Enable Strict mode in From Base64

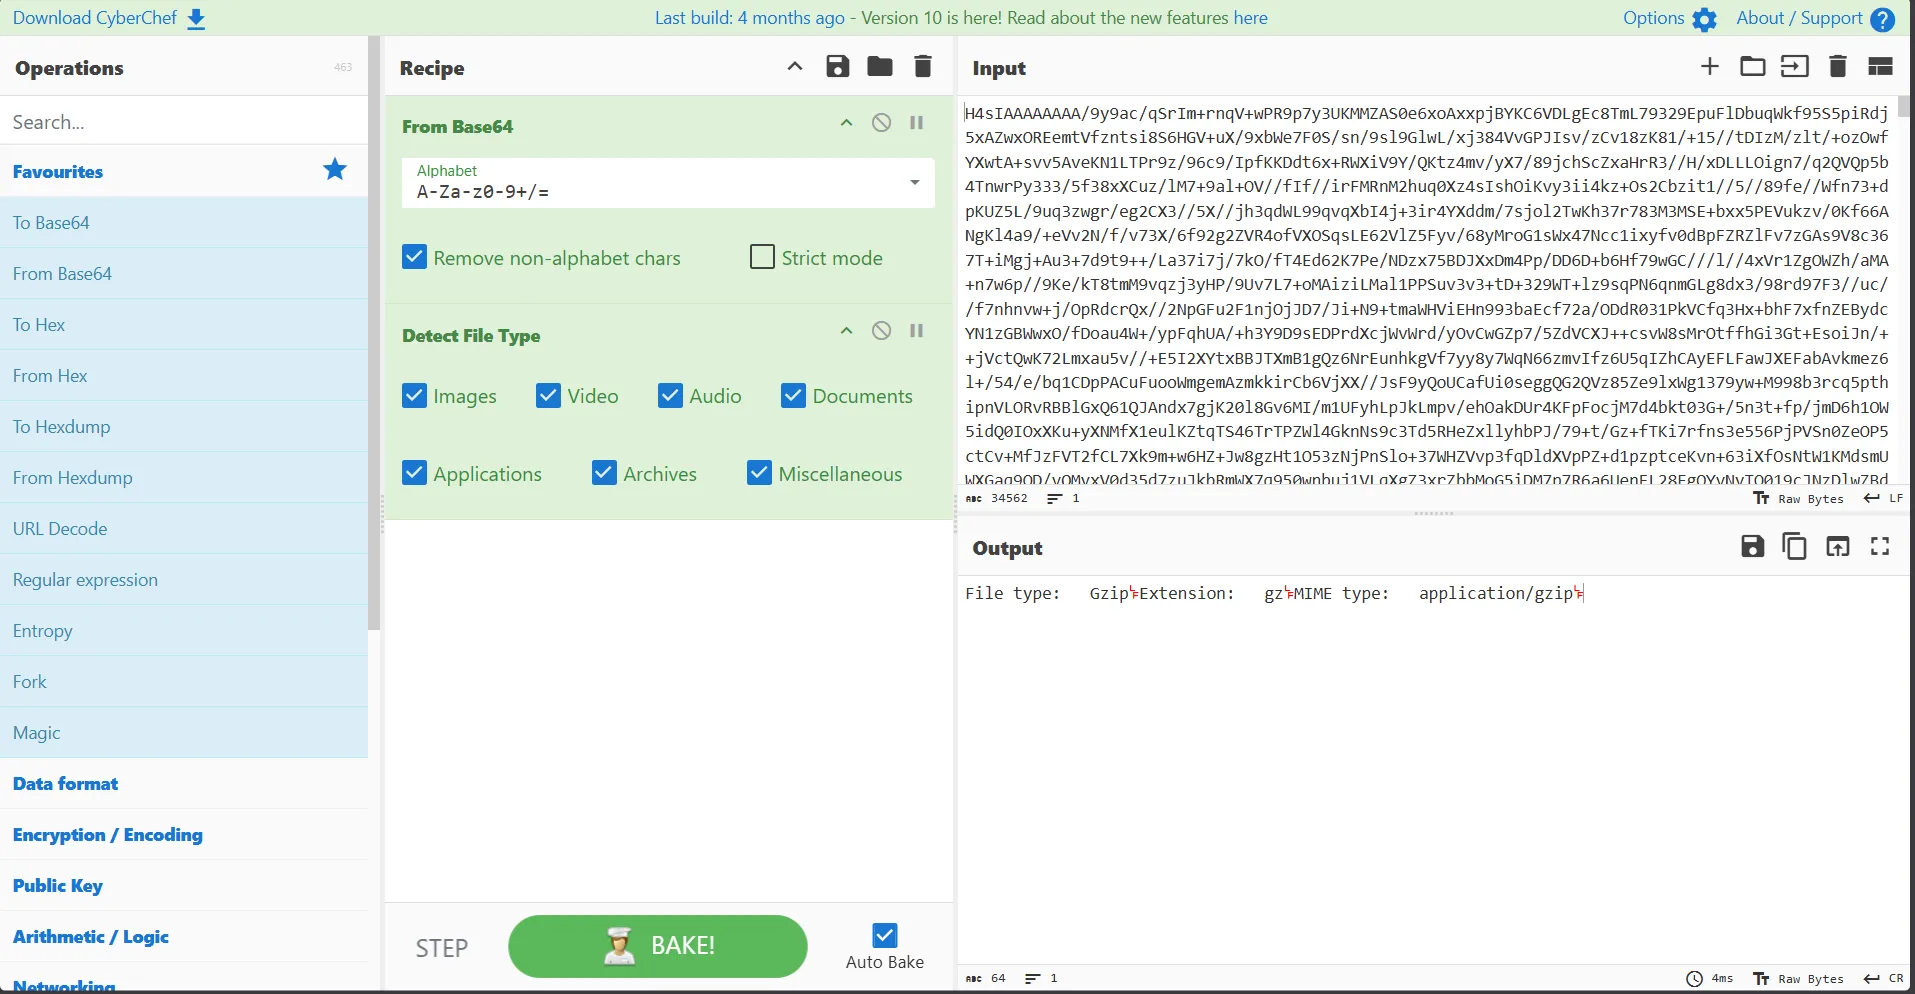(762, 257)
